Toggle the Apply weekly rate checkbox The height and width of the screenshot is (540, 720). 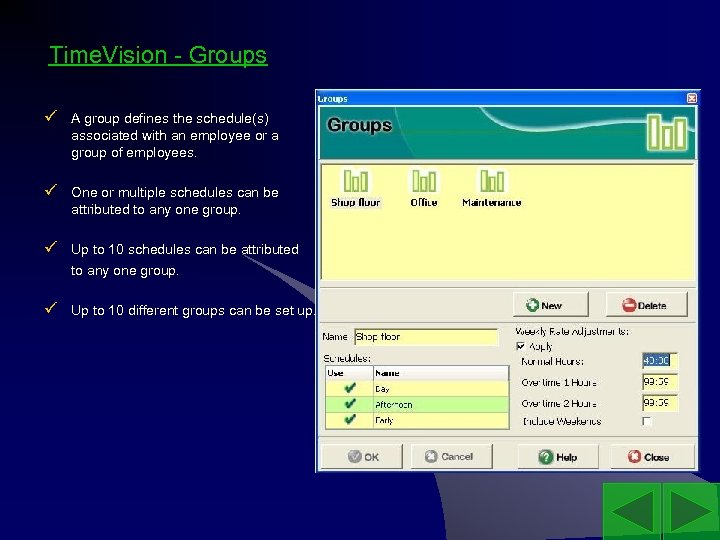point(521,346)
